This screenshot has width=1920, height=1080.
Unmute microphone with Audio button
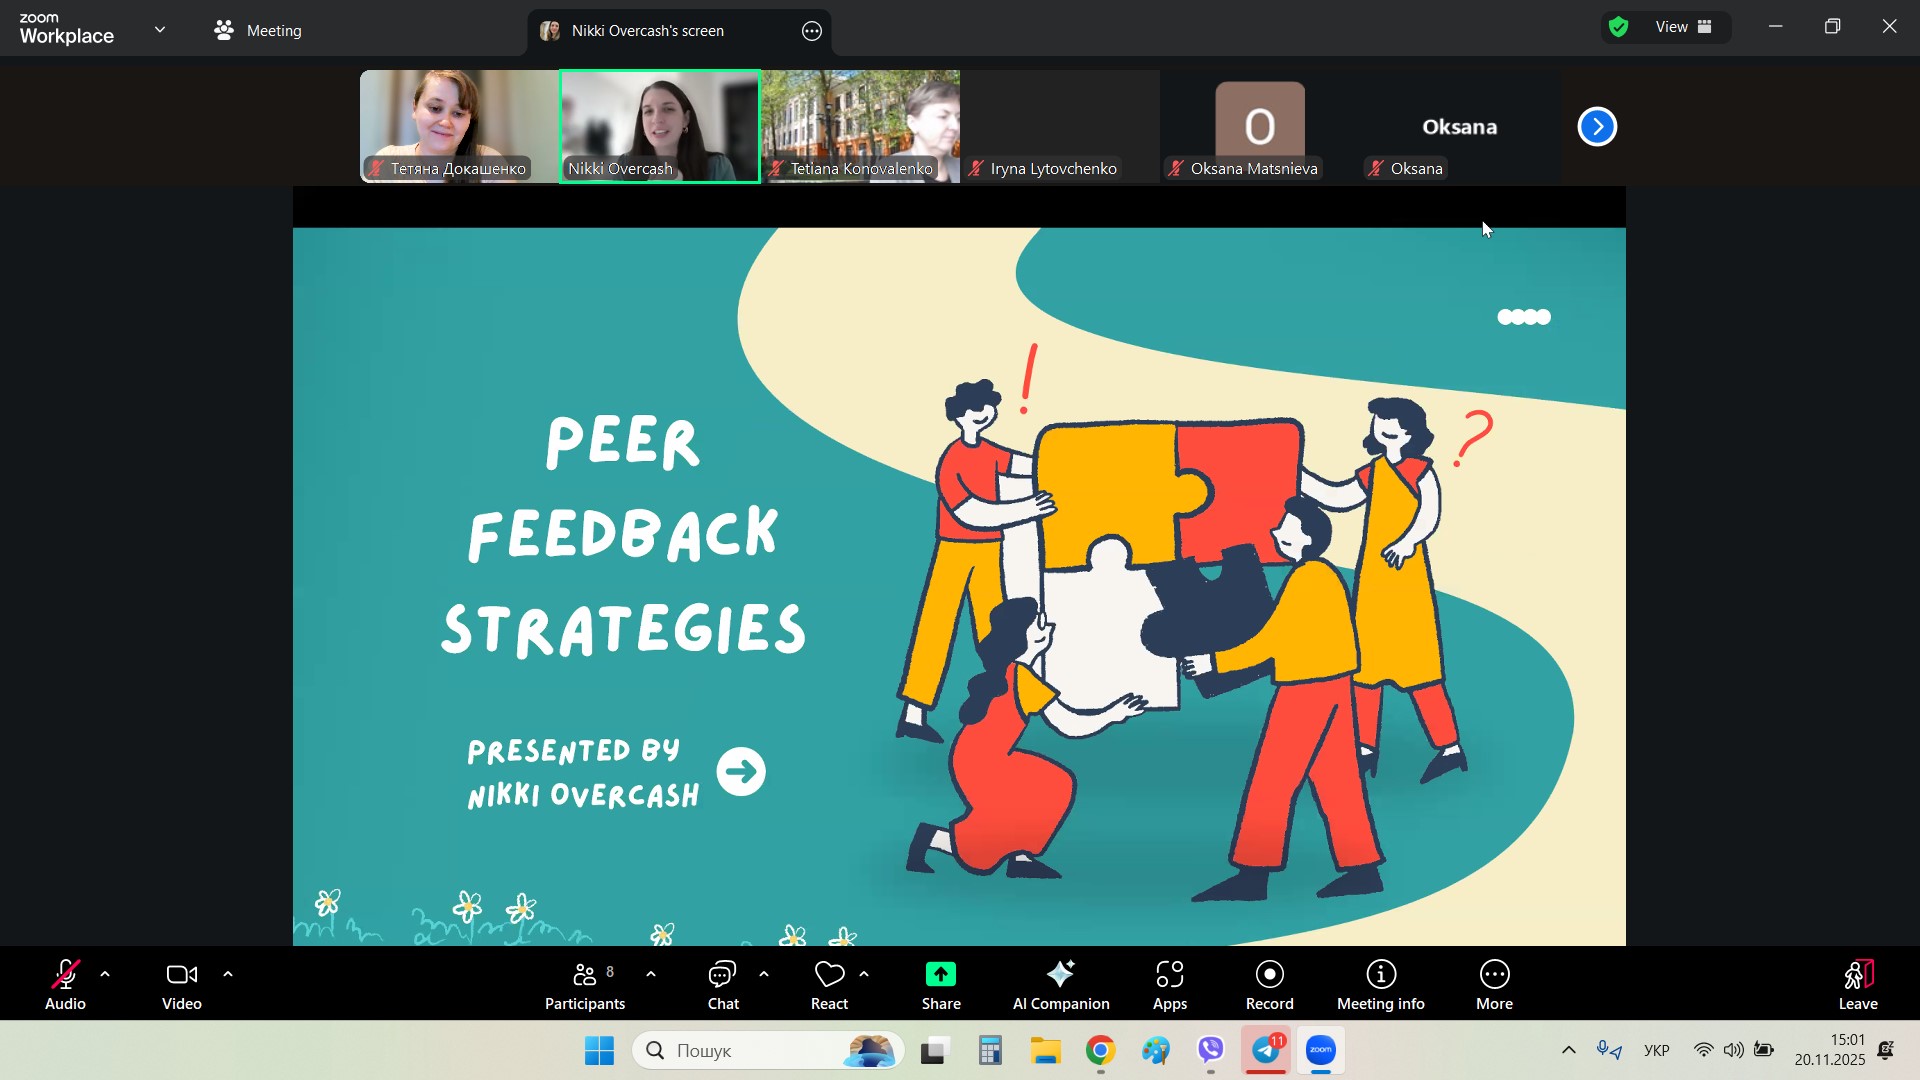point(65,986)
